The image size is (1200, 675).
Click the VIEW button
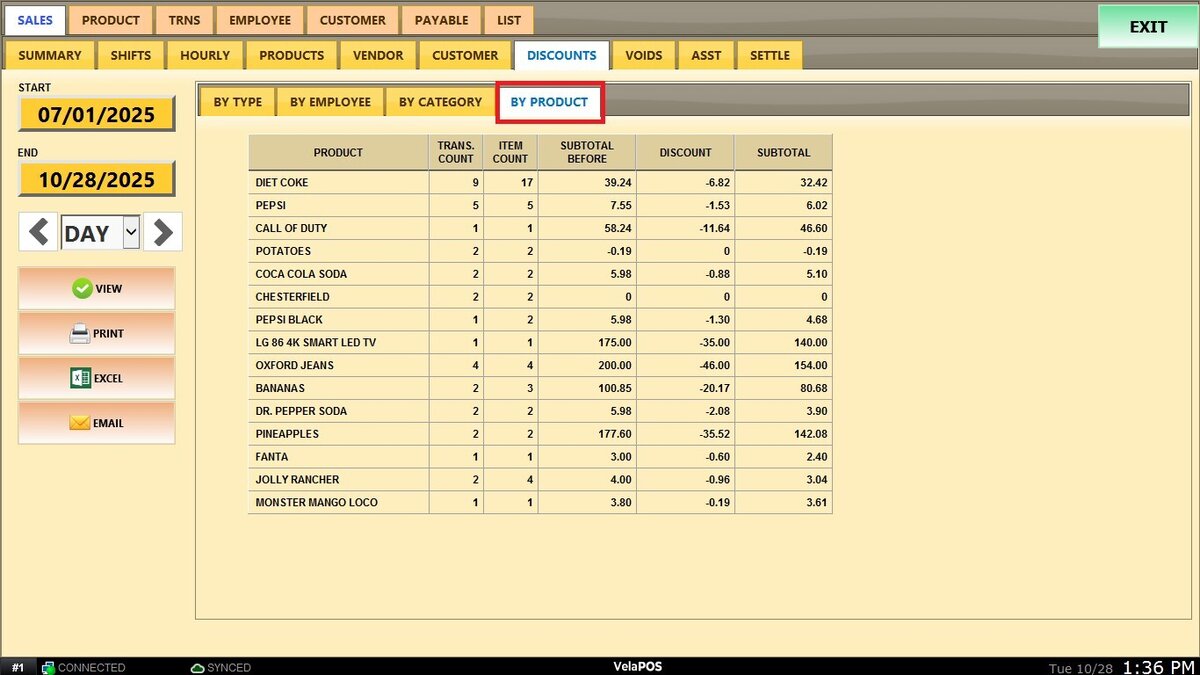click(x=96, y=289)
